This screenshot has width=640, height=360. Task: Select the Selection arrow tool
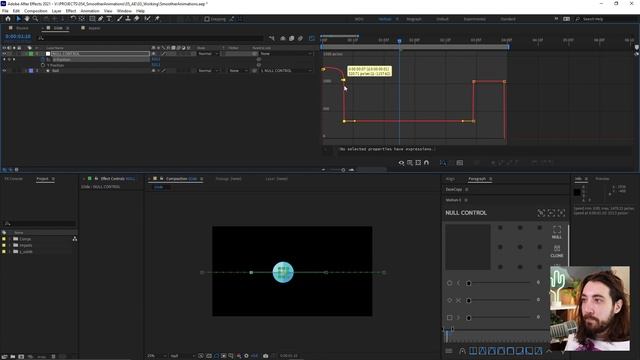point(18,19)
